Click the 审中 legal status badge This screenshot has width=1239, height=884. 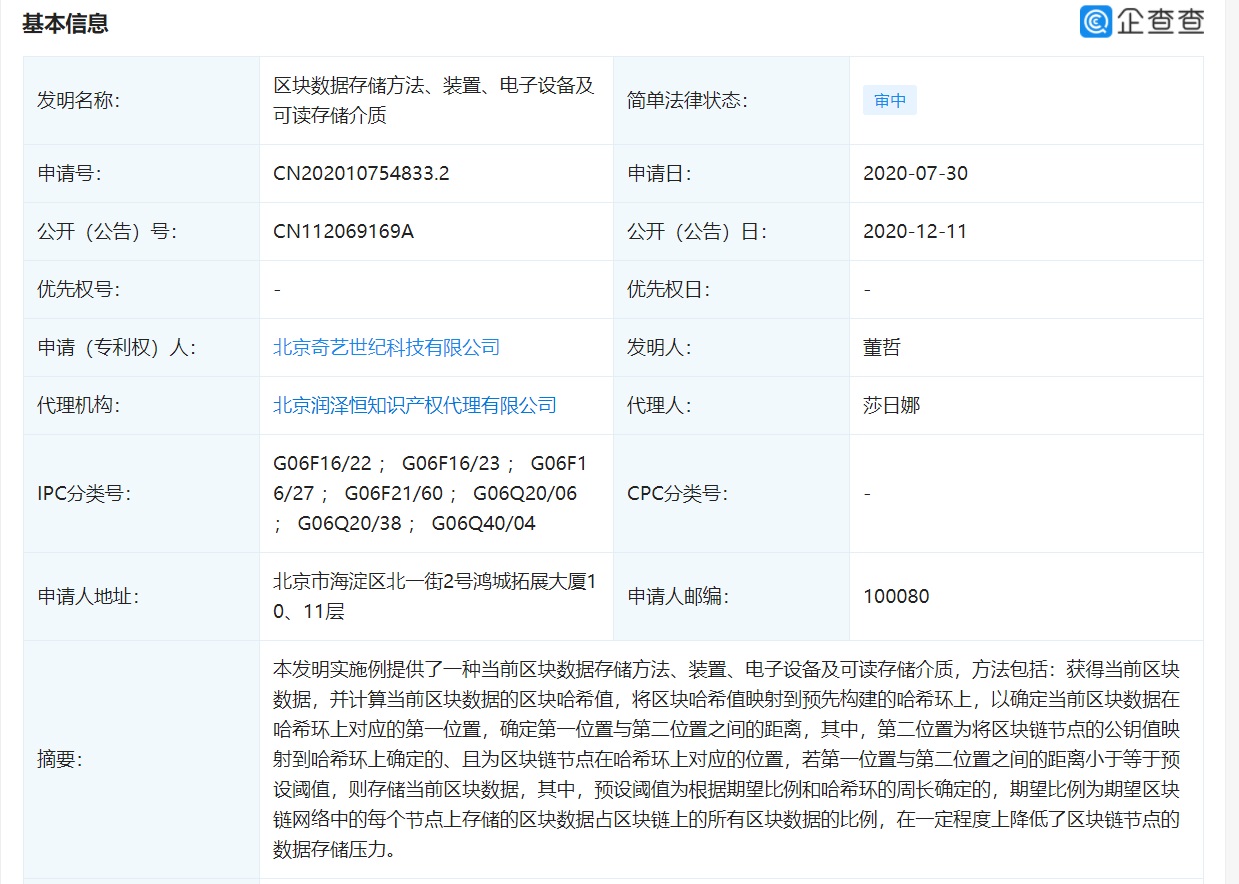click(889, 101)
